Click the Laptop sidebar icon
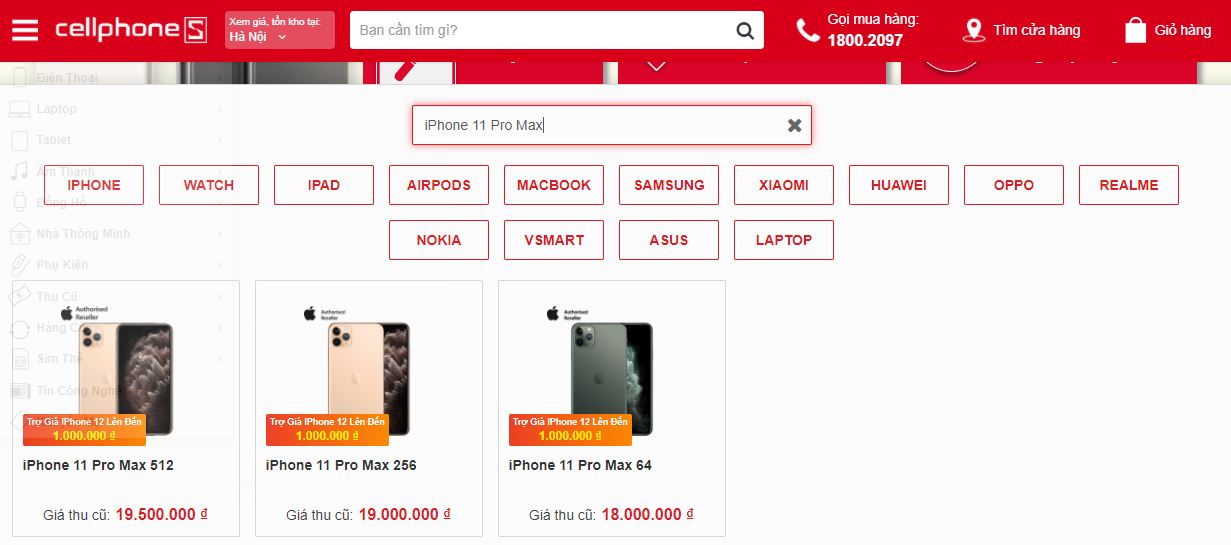The width and height of the screenshot is (1231, 545). coord(20,108)
